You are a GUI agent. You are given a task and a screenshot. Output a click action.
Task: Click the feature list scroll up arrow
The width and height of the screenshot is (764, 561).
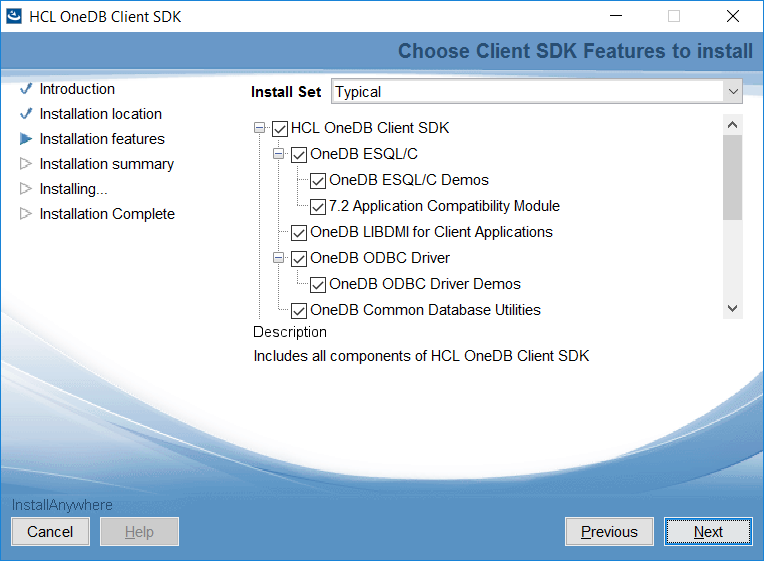click(x=732, y=125)
